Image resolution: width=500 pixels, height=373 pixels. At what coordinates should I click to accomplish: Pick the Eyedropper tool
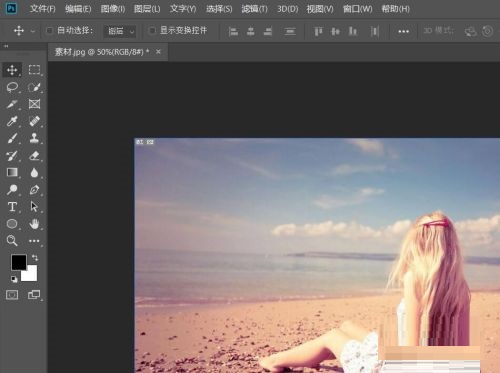[x=12, y=121]
